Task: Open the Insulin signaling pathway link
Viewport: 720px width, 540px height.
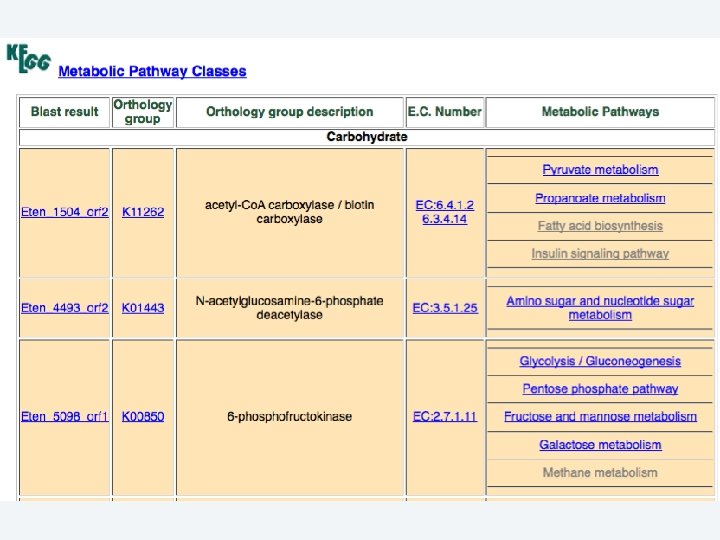Action: (x=600, y=253)
